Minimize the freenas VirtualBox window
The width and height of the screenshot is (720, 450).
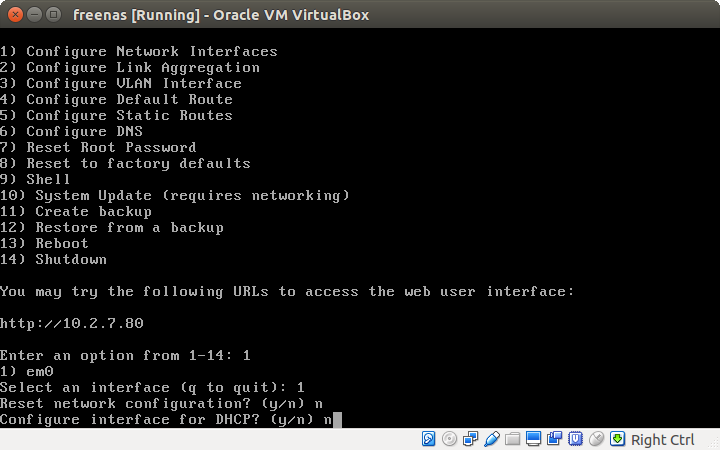click(x=34, y=15)
